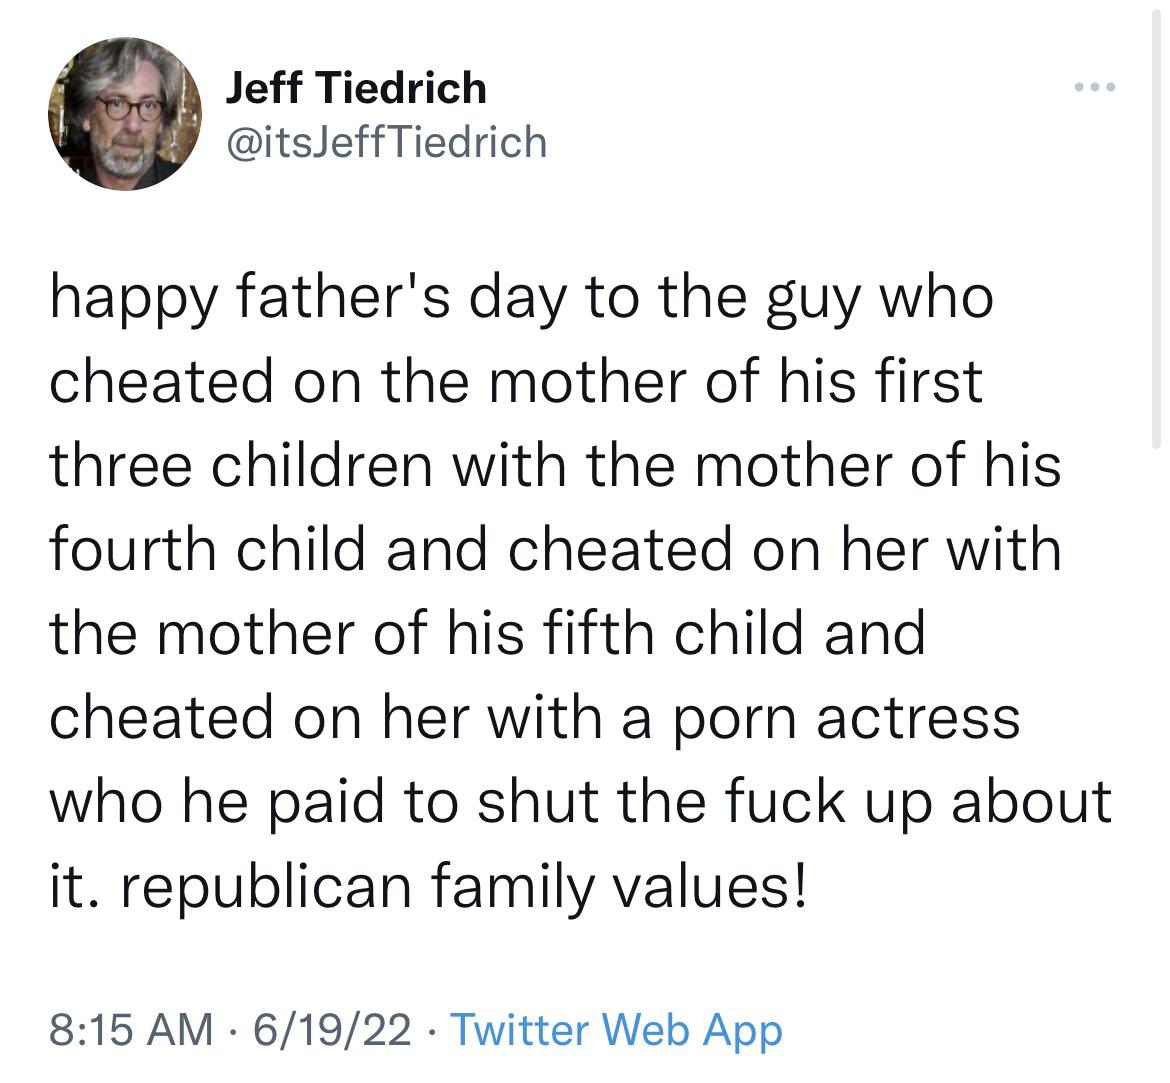Click the tweet text starting "happy father's day"
The height and width of the screenshot is (1083, 1170).
tap(581, 591)
